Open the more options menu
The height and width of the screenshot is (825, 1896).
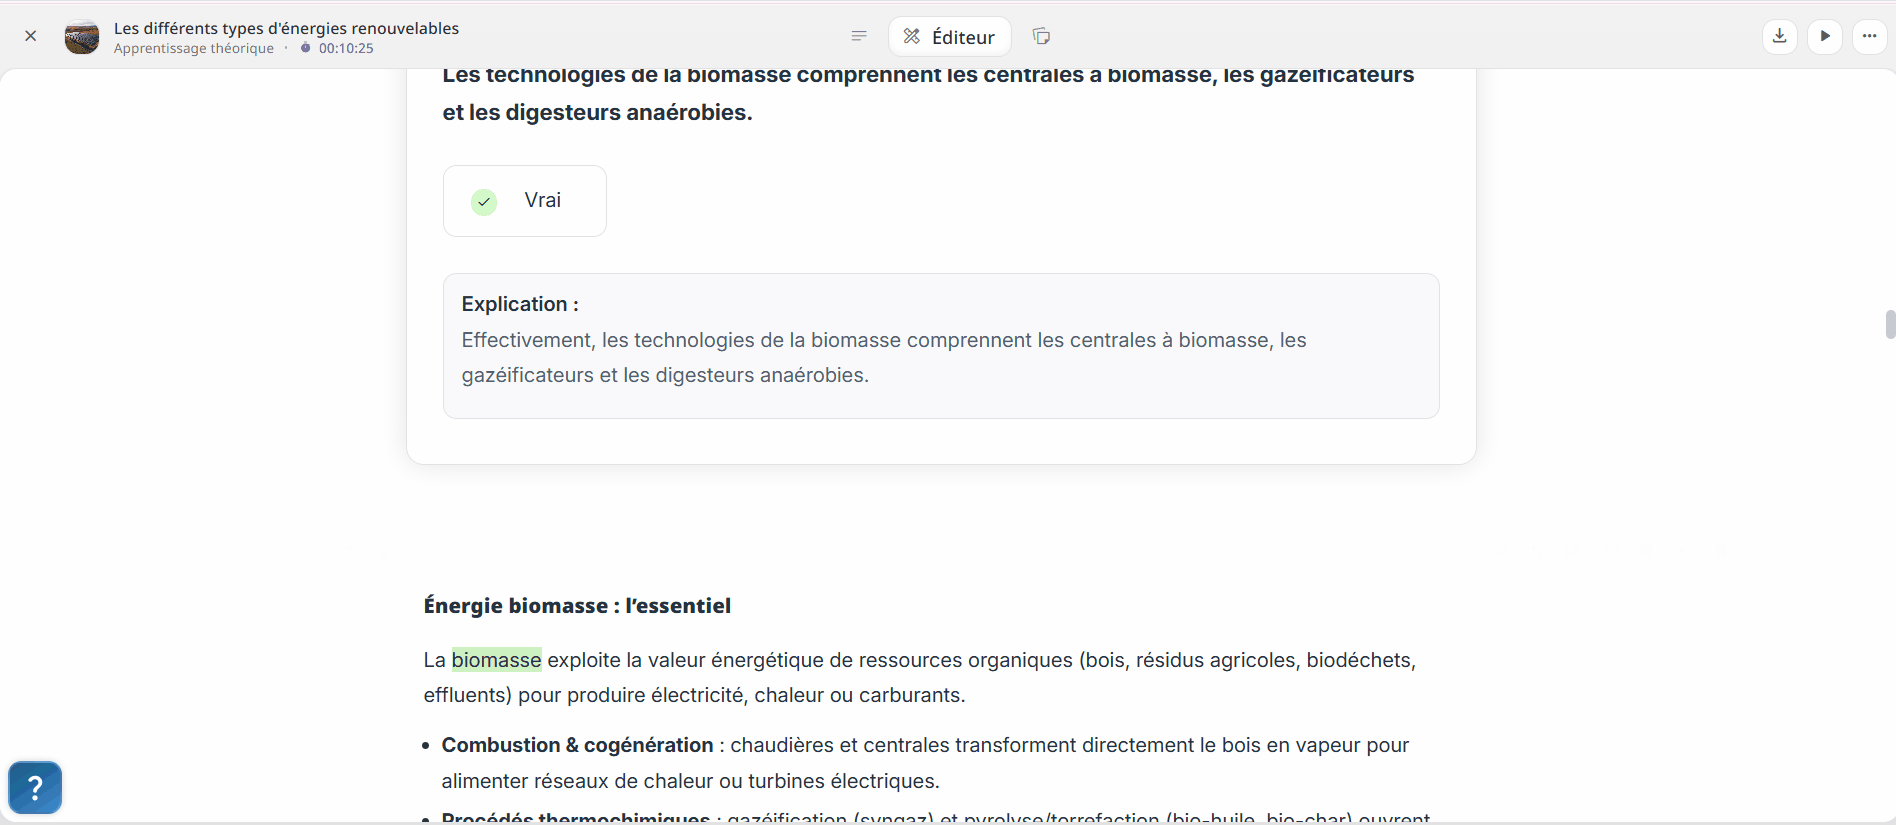point(1870,36)
